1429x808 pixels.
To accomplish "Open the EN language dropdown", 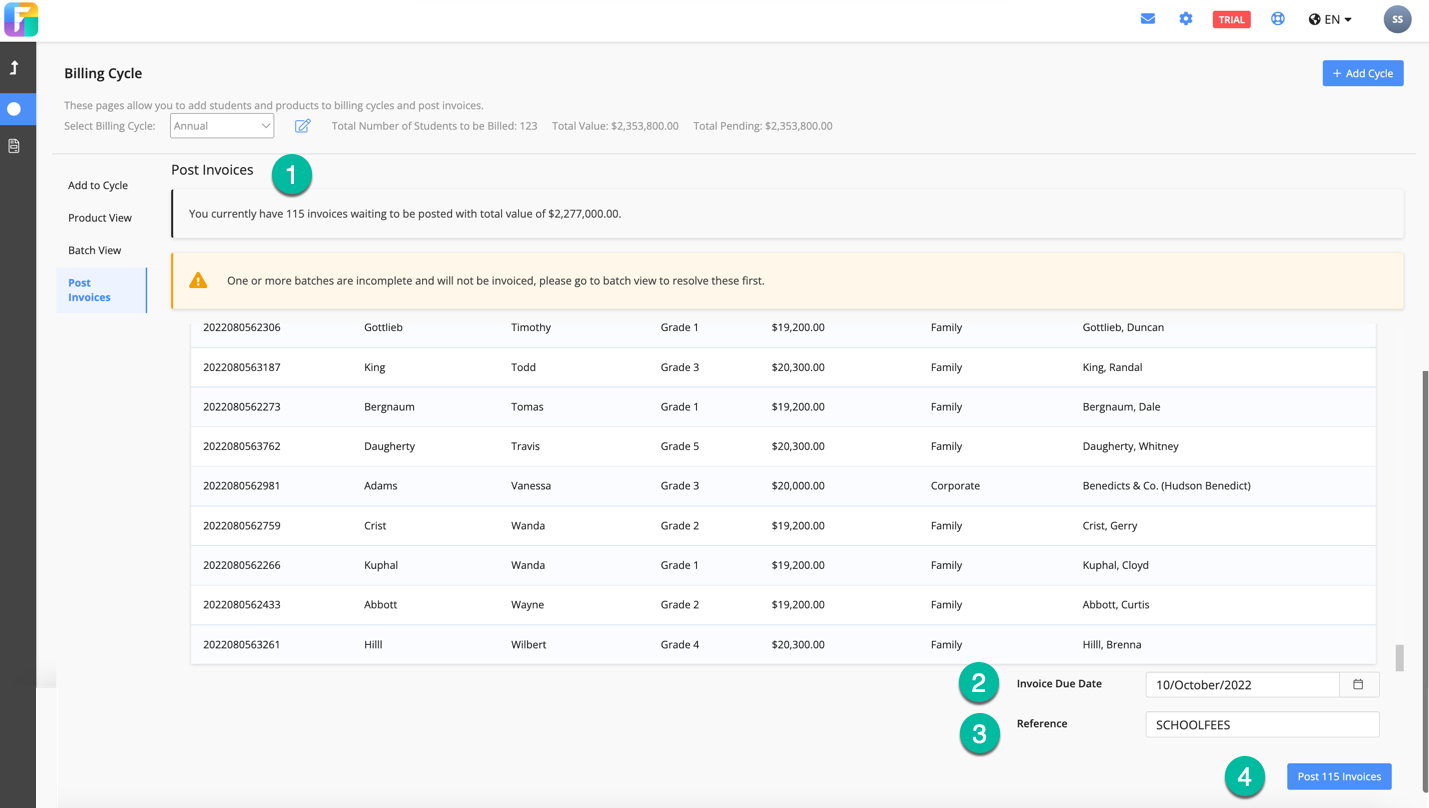I will (1330, 19).
